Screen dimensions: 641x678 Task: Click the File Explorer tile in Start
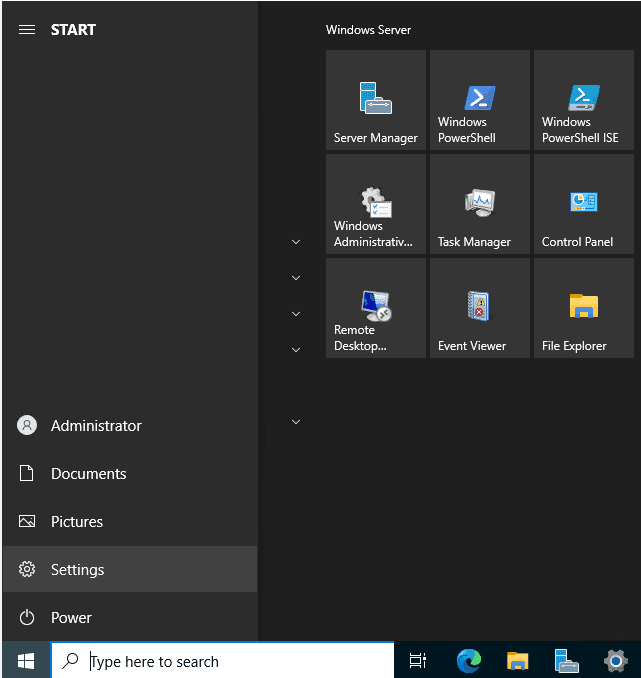pyautogui.click(x=584, y=308)
